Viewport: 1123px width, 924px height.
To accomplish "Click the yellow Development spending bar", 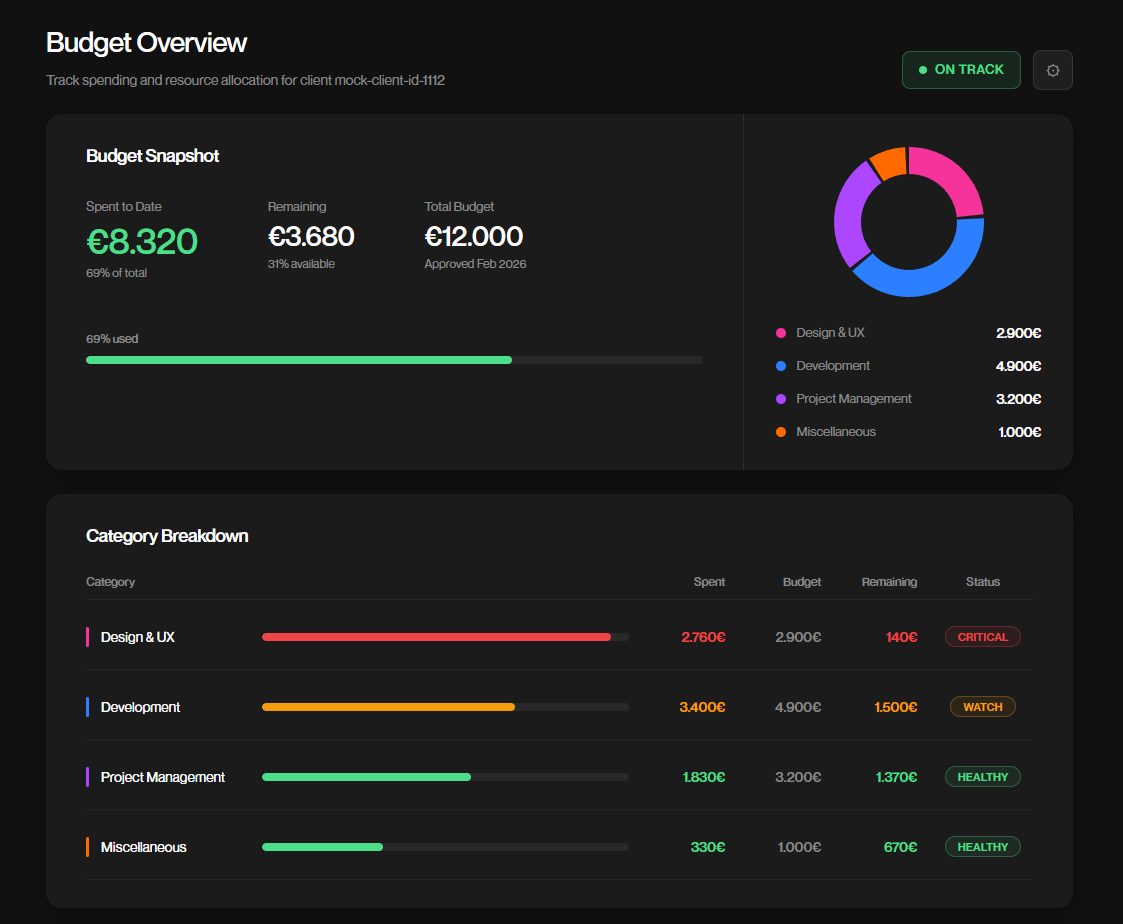I will pyautogui.click(x=388, y=706).
